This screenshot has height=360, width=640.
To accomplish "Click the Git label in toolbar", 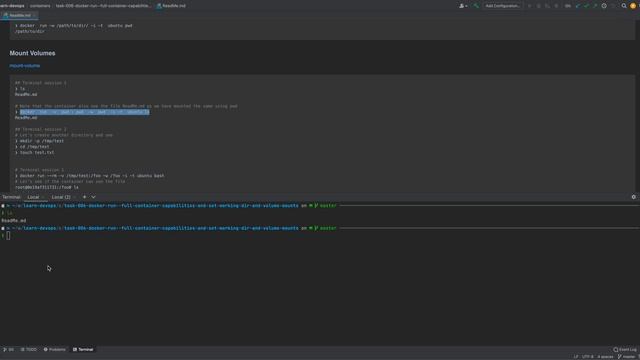I will click(x=567, y=6).
